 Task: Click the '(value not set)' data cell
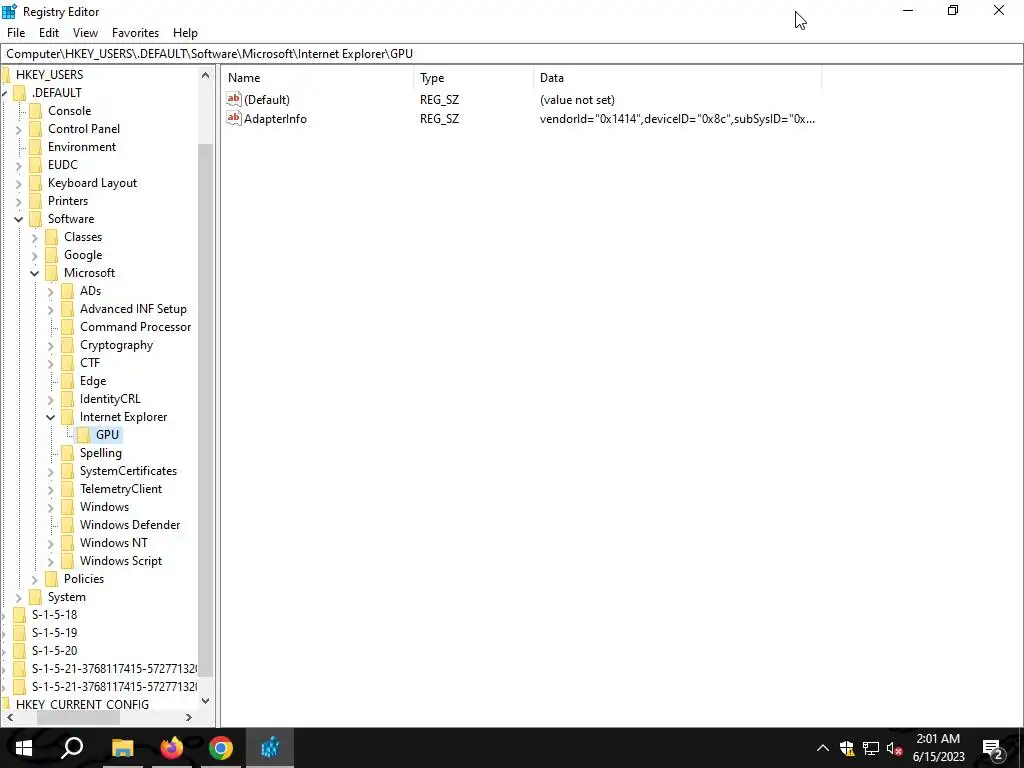coord(577,100)
